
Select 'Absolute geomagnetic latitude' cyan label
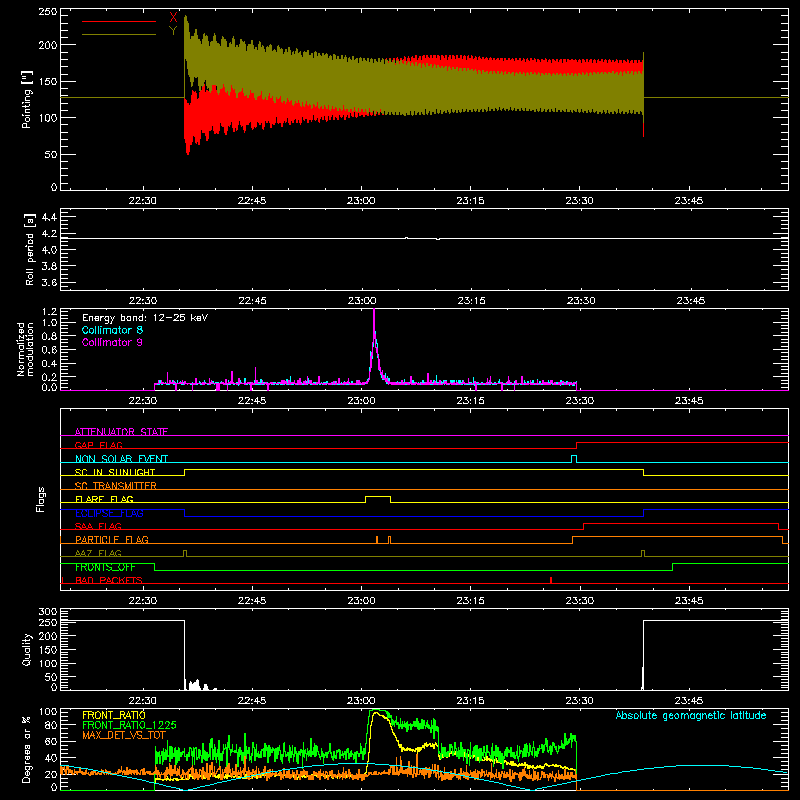691,715
